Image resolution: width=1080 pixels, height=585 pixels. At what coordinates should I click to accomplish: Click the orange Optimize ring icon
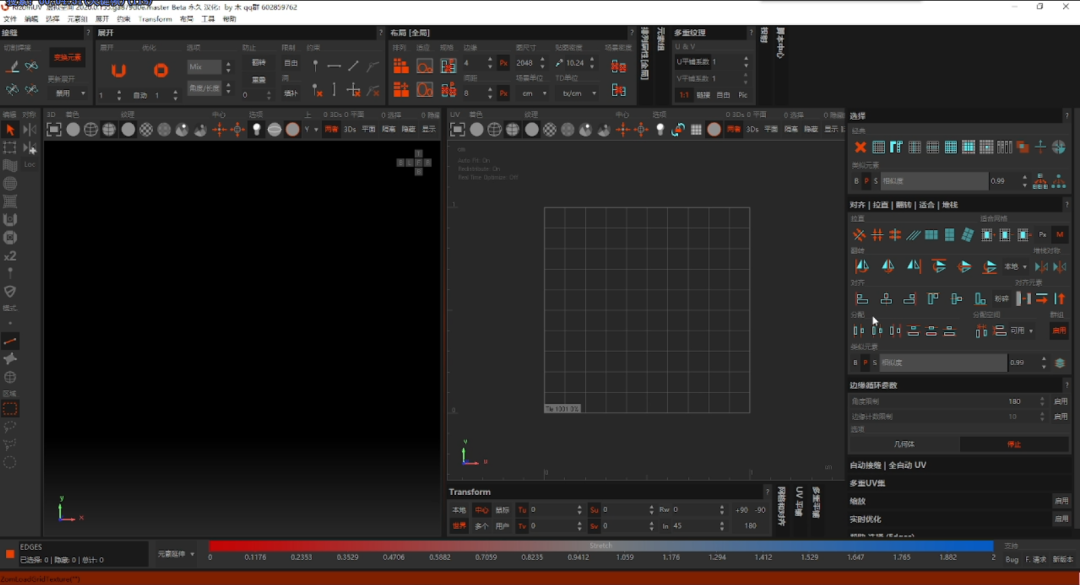point(160,70)
